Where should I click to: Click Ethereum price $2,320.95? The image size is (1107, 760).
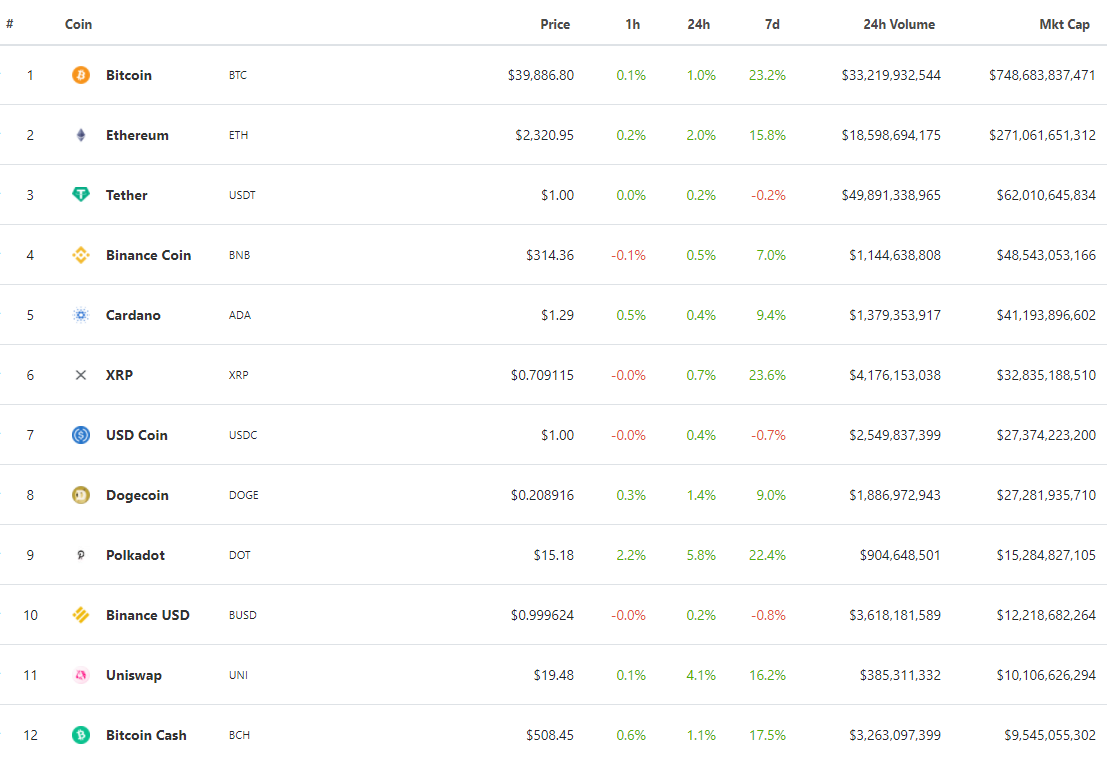coord(544,135)
